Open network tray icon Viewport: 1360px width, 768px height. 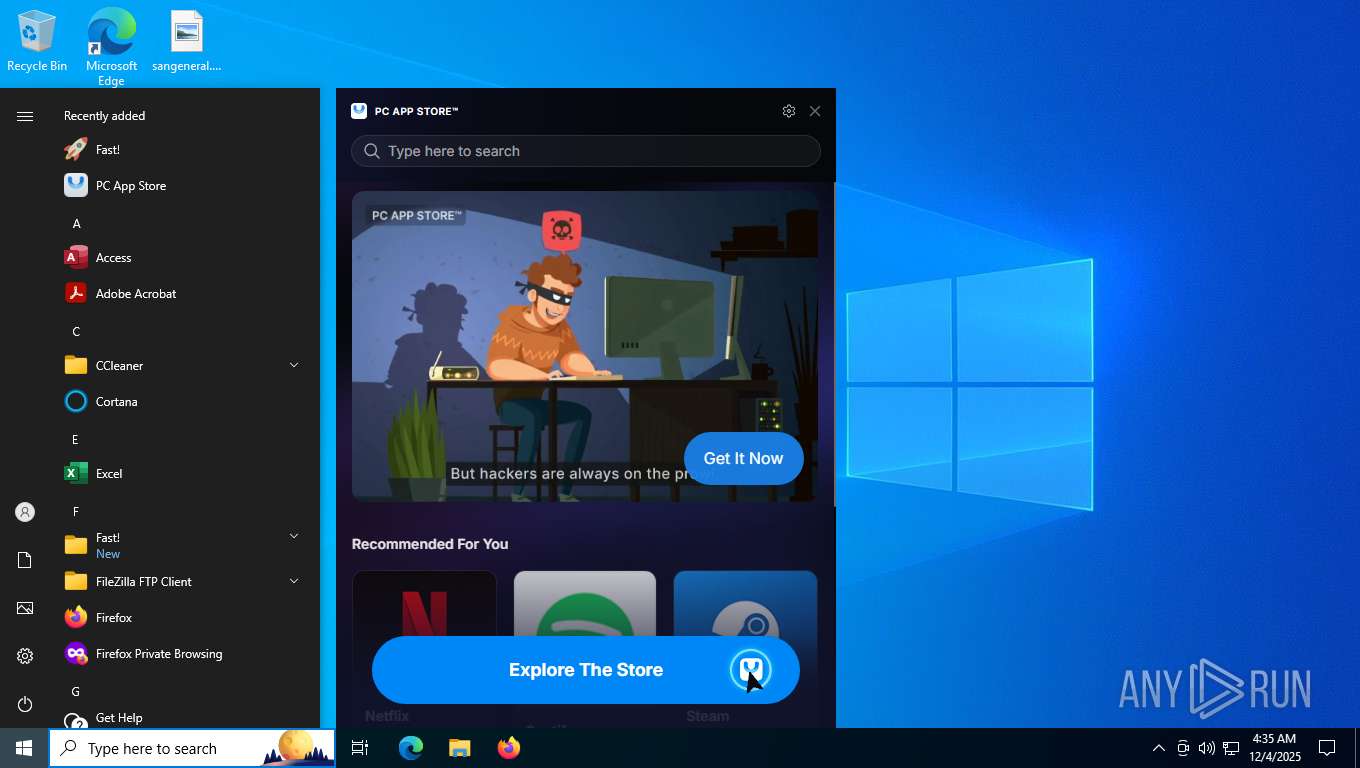1231,748
